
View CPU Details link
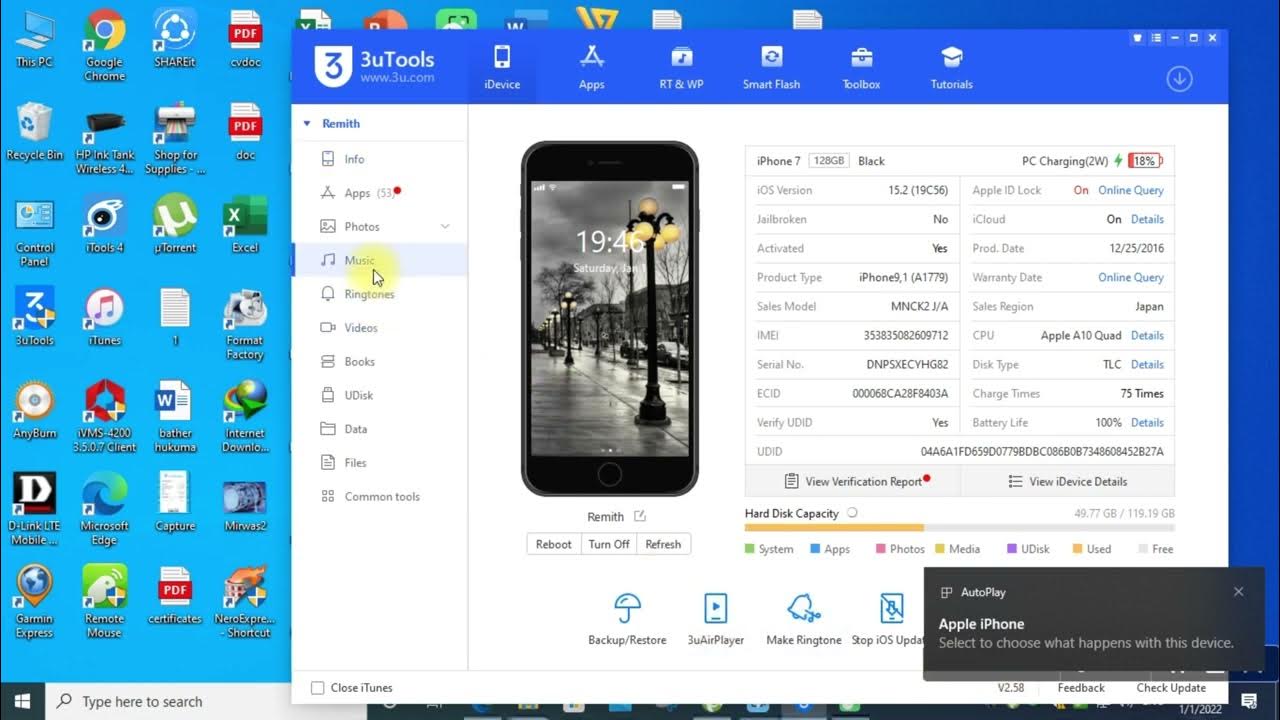[x=1147, y=335]
